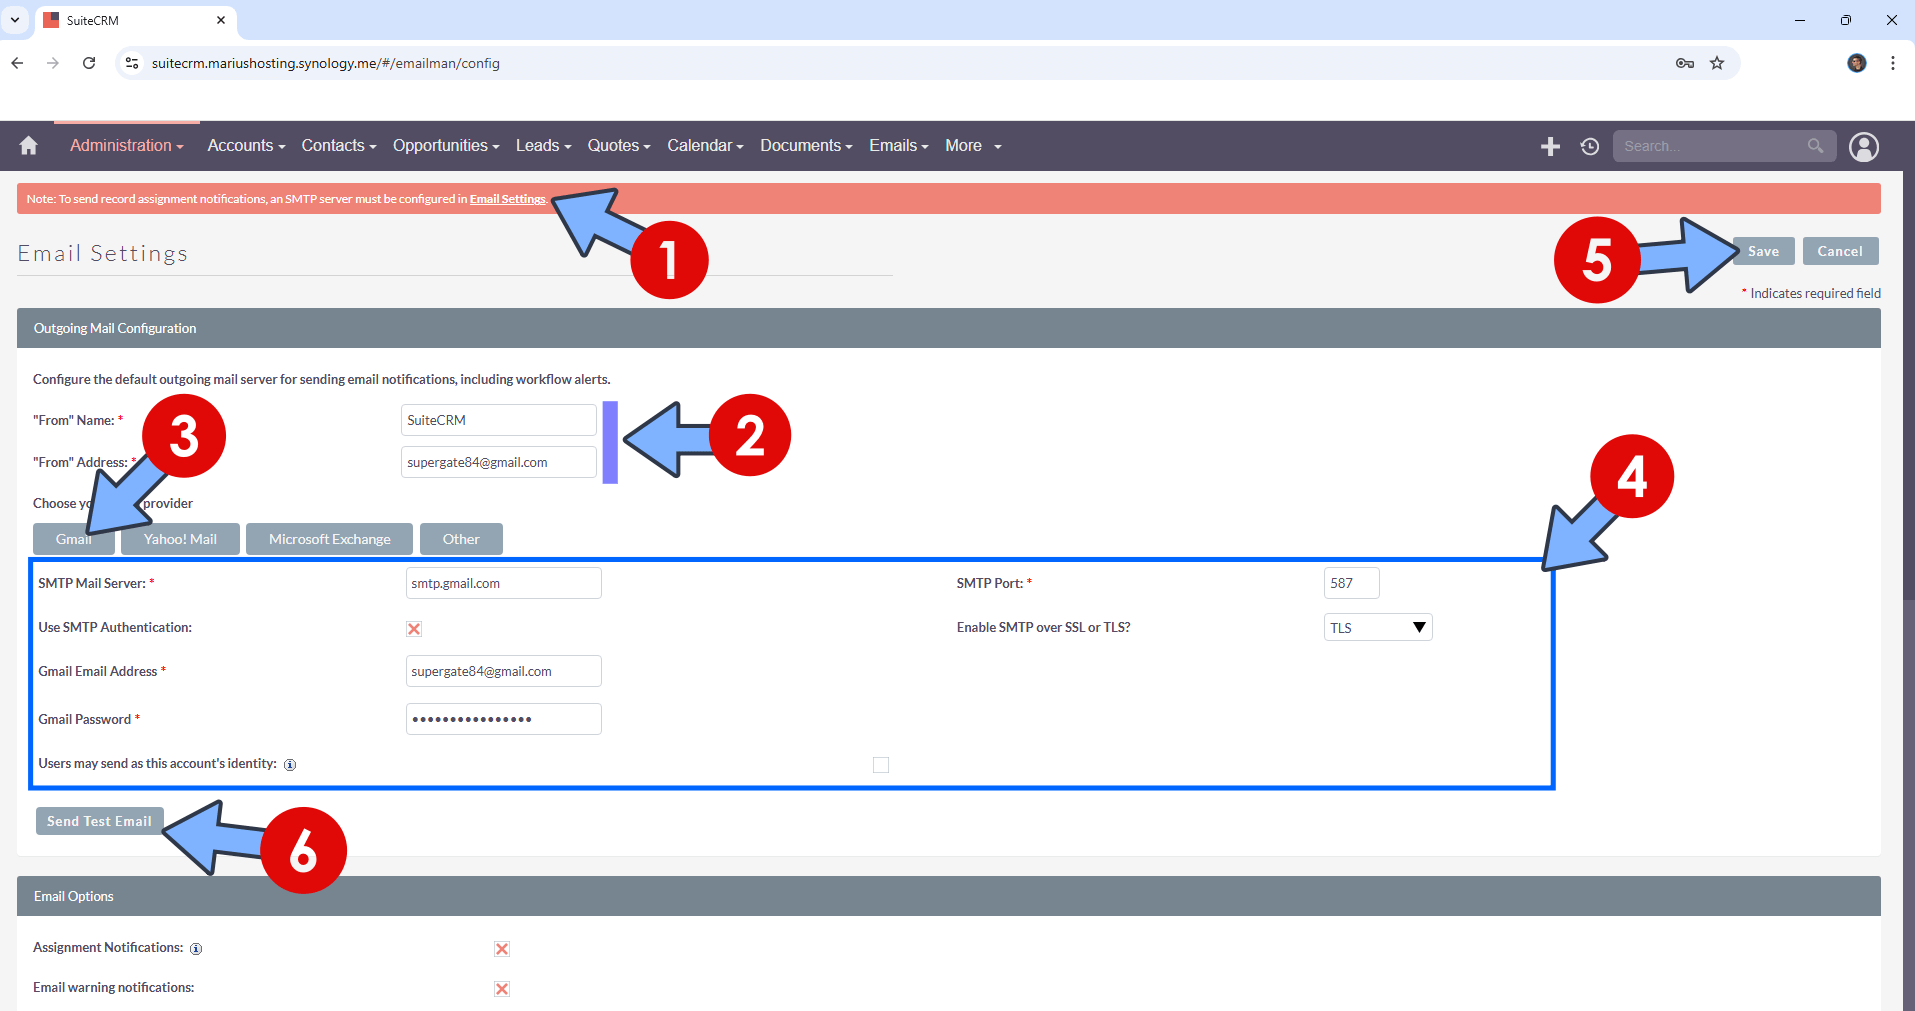The height and width of the screenshot is (1011, 1915).
Task: Select the Gmail provider tab
Action: point(74,539)
